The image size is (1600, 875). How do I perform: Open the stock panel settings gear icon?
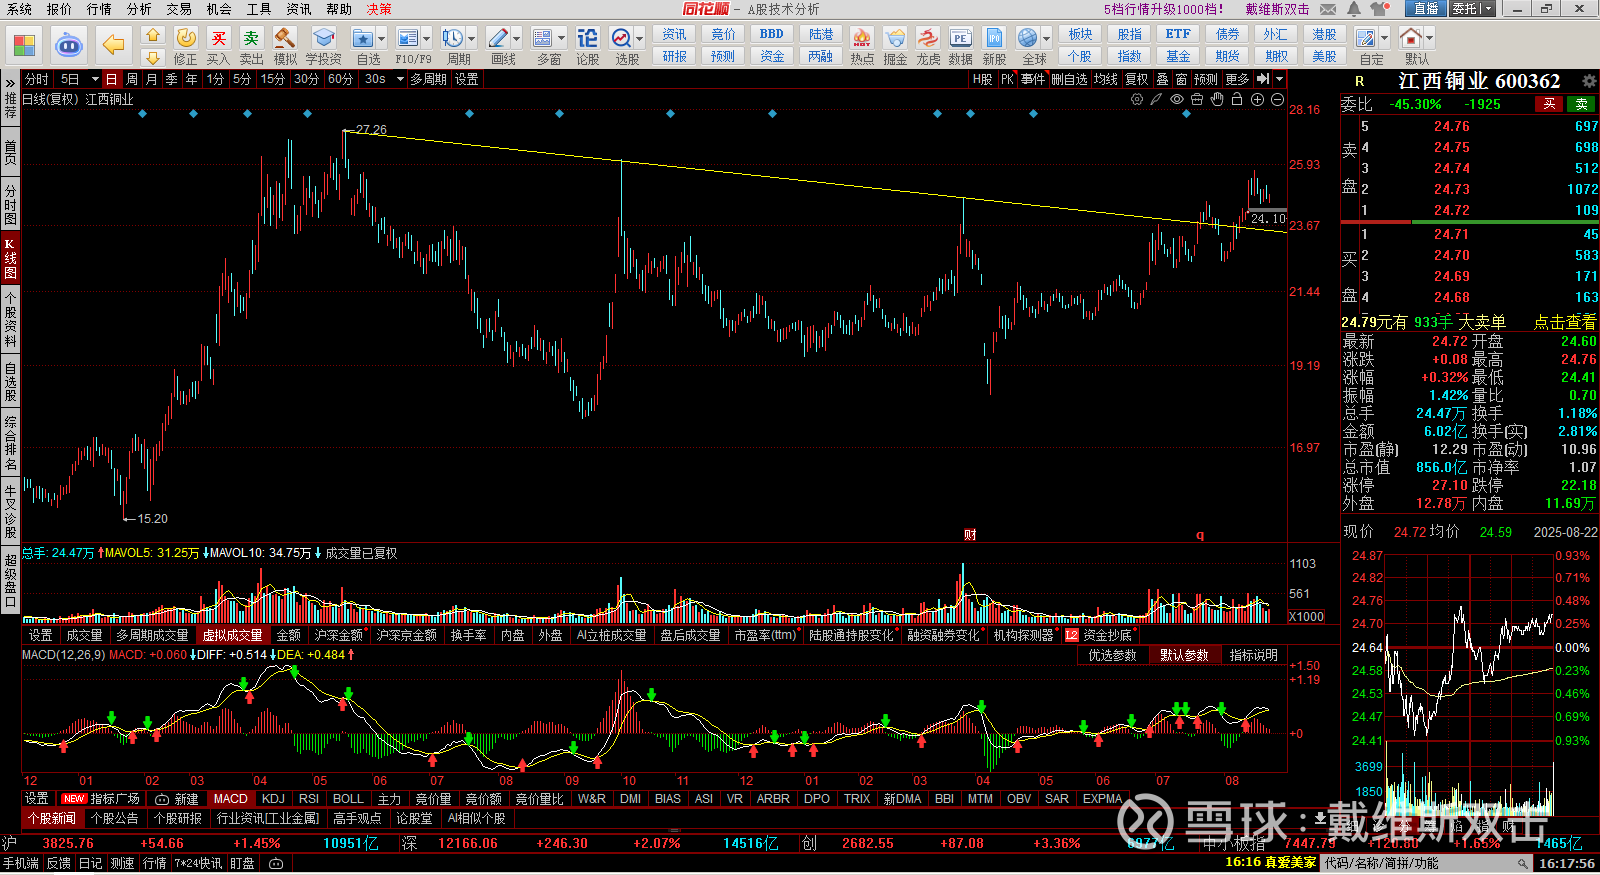click(1589, 81)
